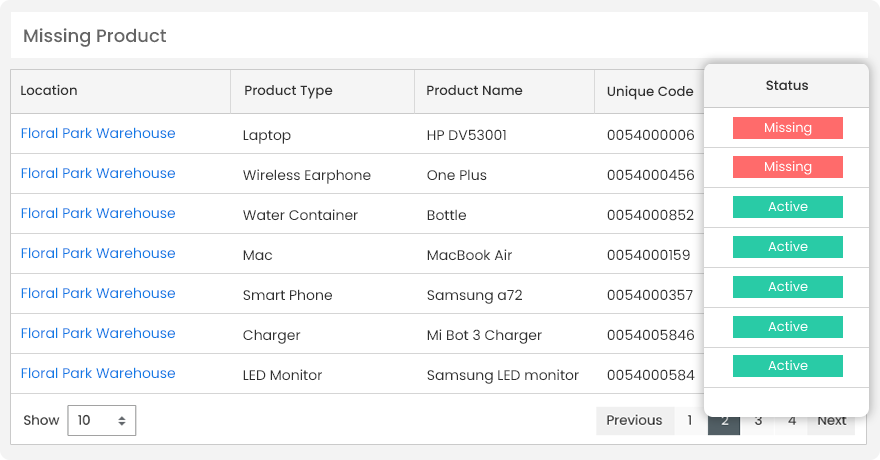Open Floral Park Warehouse link for Mac row
The image size is (880, 460).
point(98,253)
